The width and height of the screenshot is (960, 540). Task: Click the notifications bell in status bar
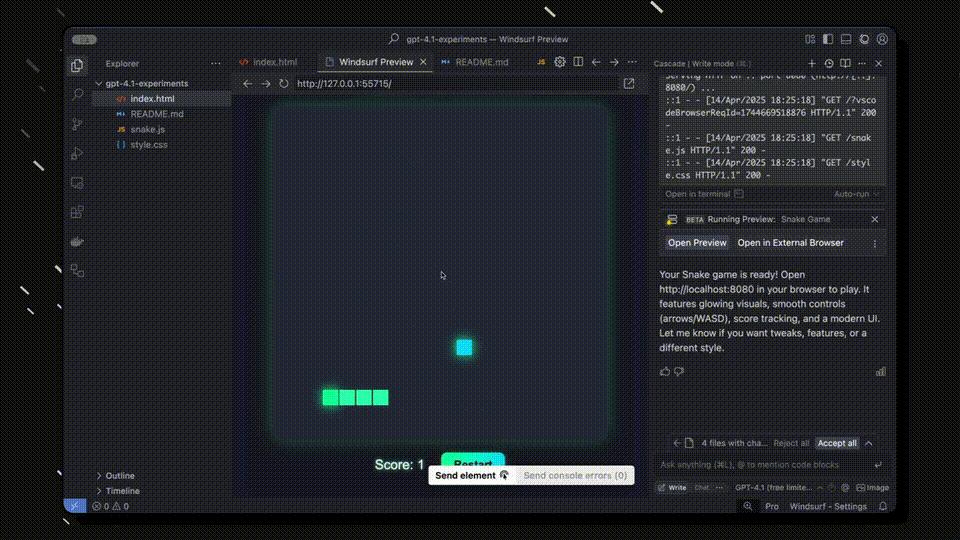pyautogui.click(x=883, y=507)
